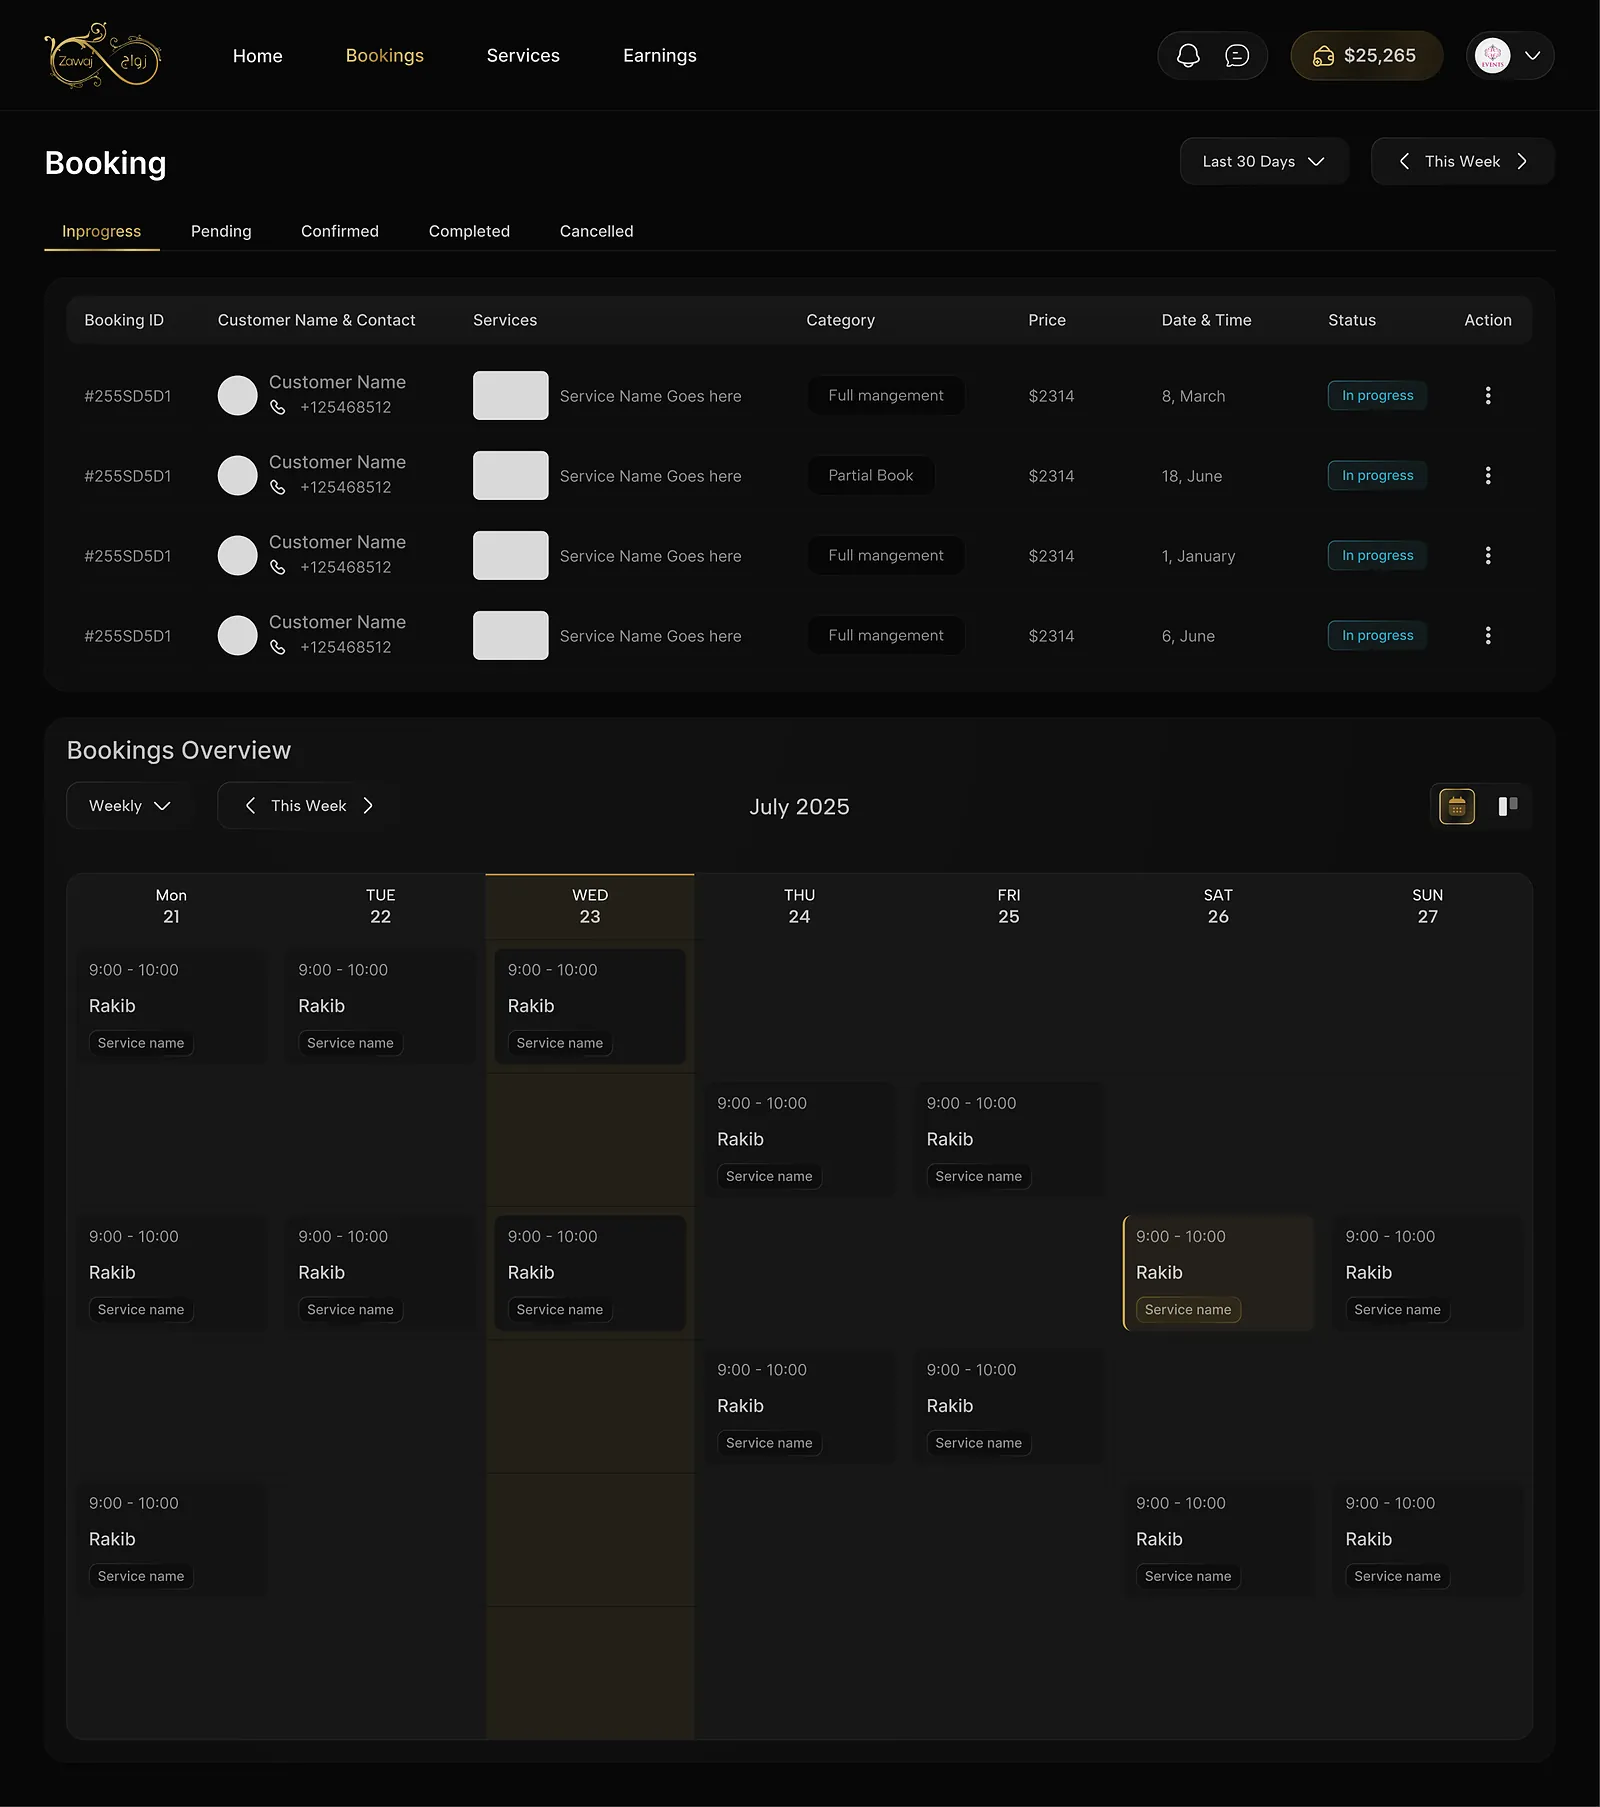This screenshot has width=1600, height=1807.
Task: Open the Home menu
Action: pyautogui.click(x=258, y=56)
